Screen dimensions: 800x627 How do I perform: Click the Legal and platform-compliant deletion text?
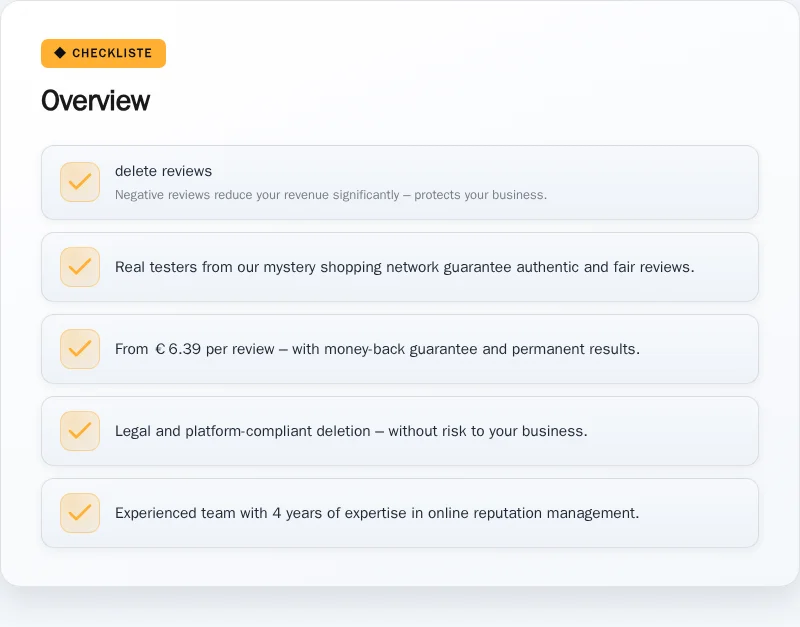click(x=351, y=431)
